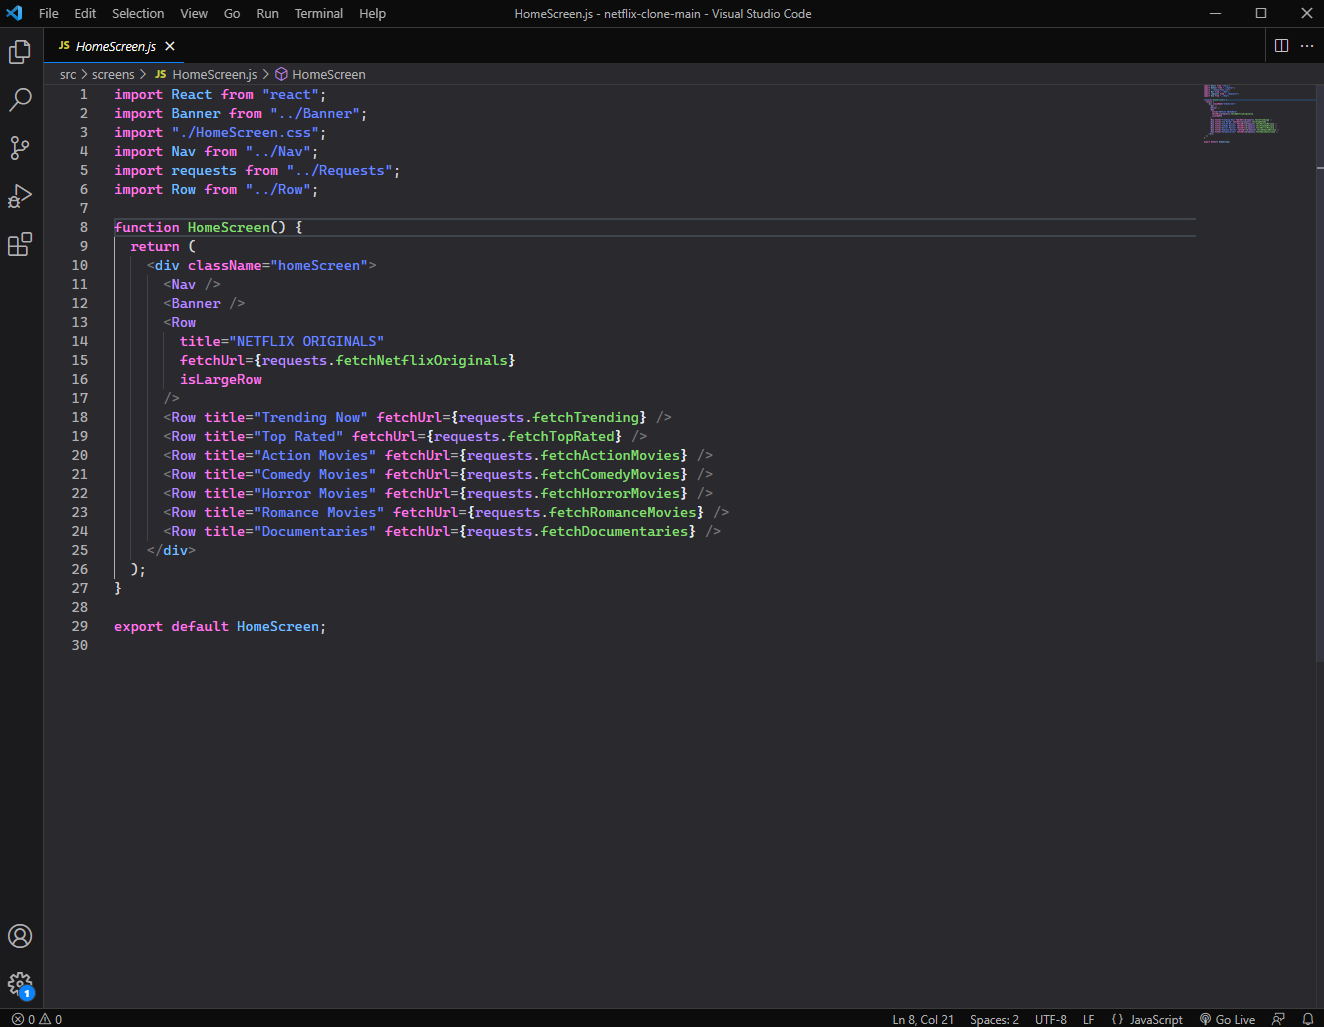The image size is (1324, 1027).
Task: Click fetchRomanceMovies on line 23
Action: (622, 512)
